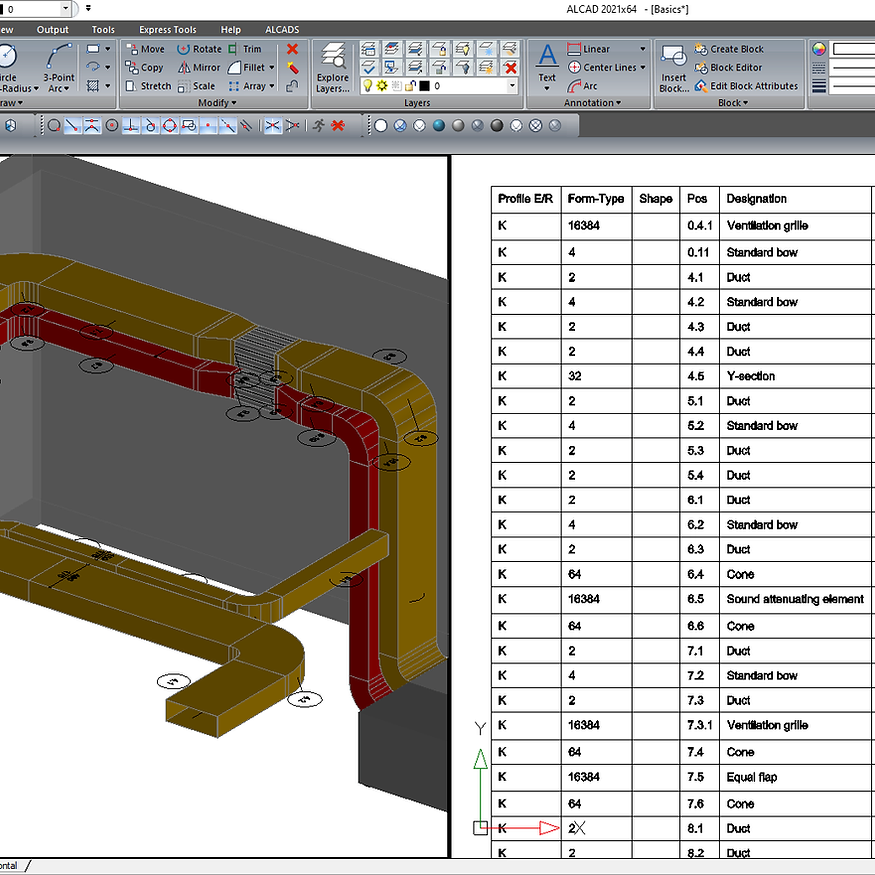Screen dimensions: 875x875
Task: Toggle Intersection entity snap
Action: (272, 126)
